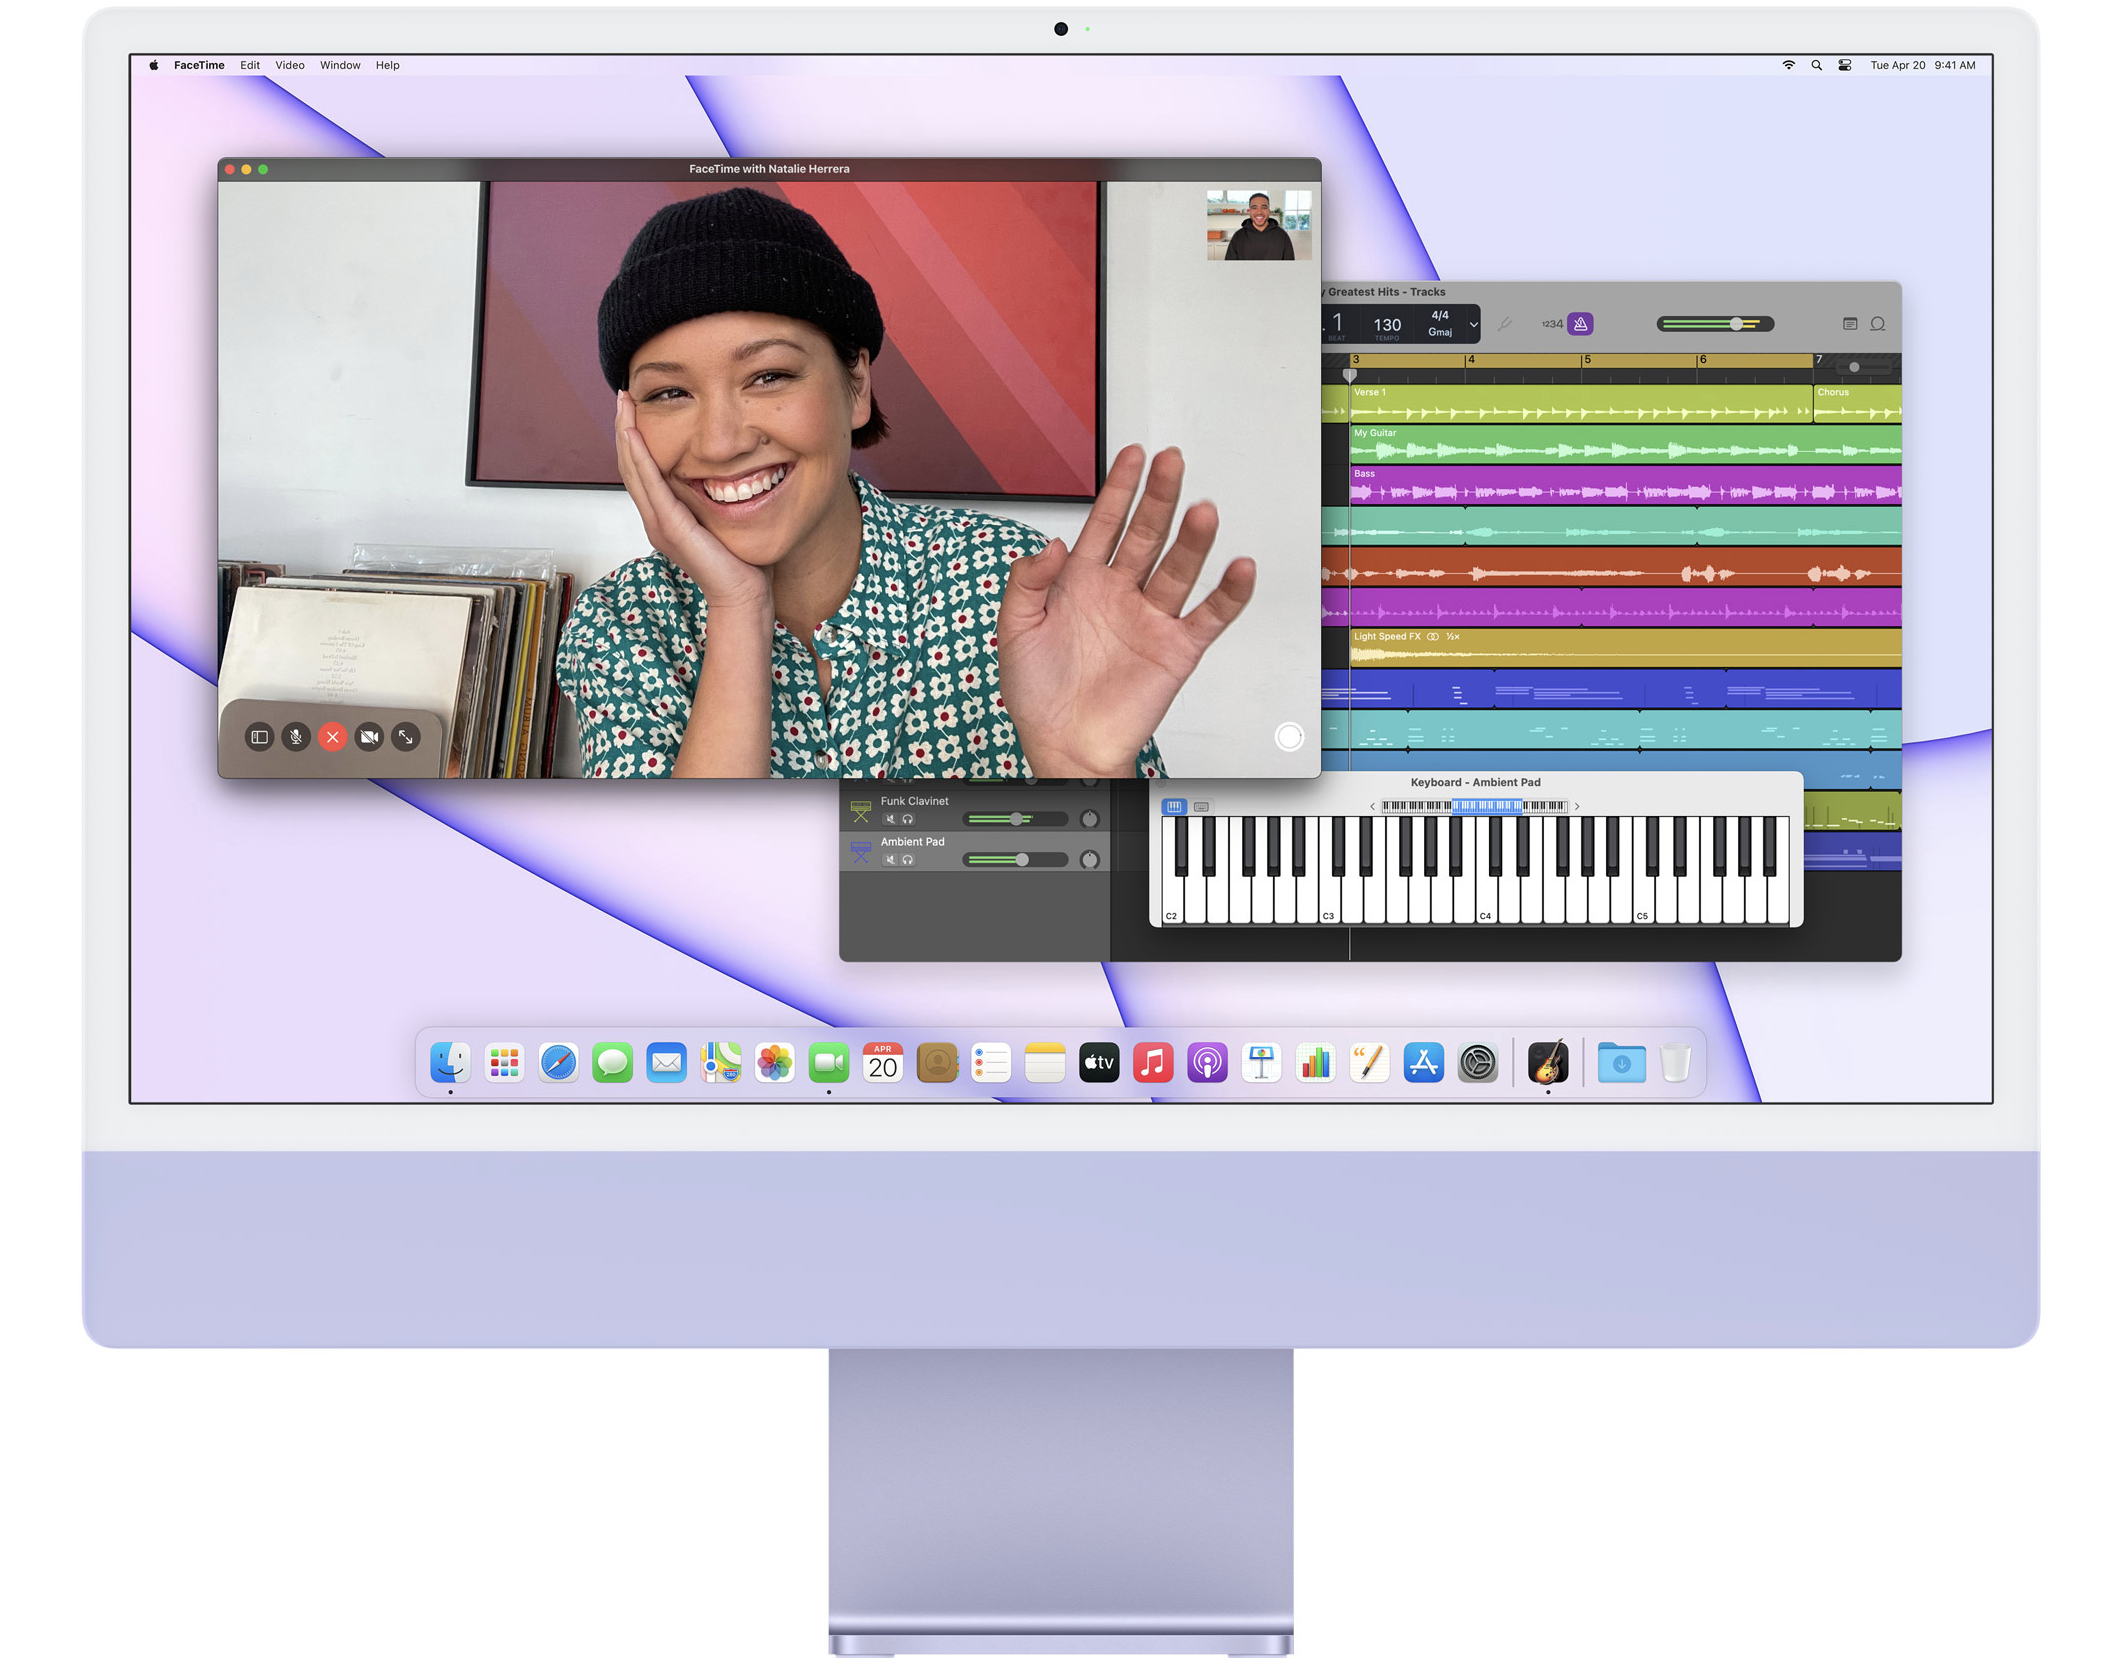Solo the Ambient Pad track
The image size is (2107, 1680).
click(x=907, y=860)
